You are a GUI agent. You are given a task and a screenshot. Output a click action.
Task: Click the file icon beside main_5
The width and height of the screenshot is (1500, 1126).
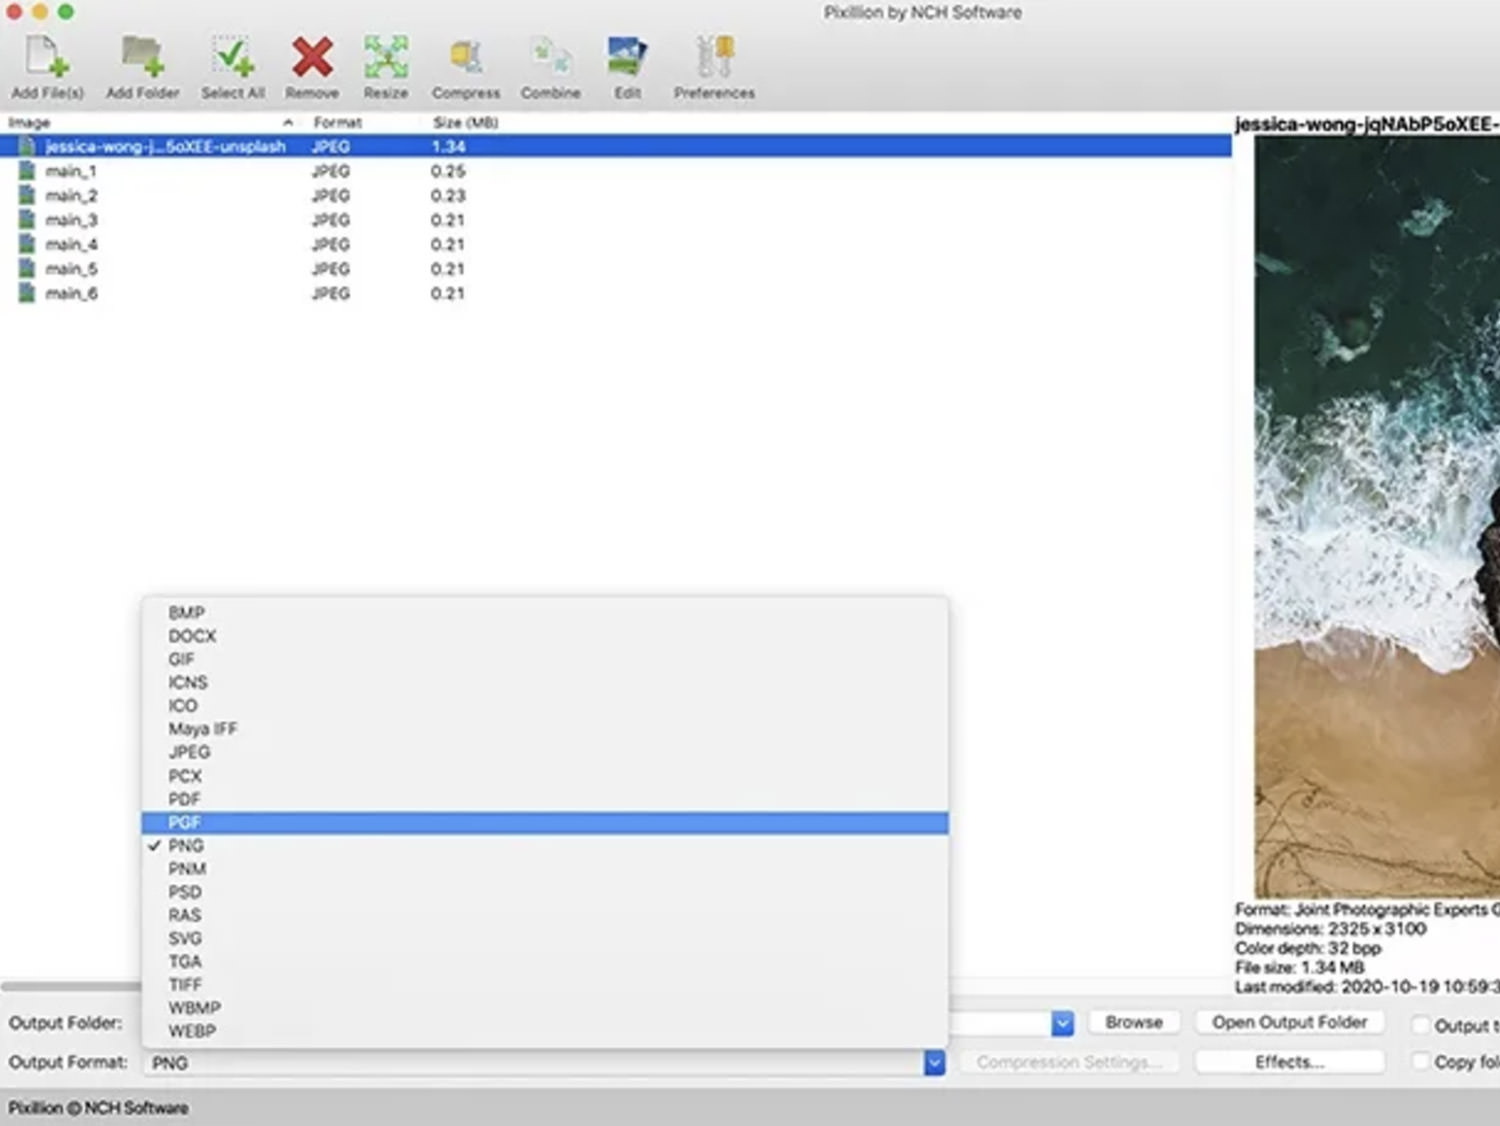(x=27, y=269)
